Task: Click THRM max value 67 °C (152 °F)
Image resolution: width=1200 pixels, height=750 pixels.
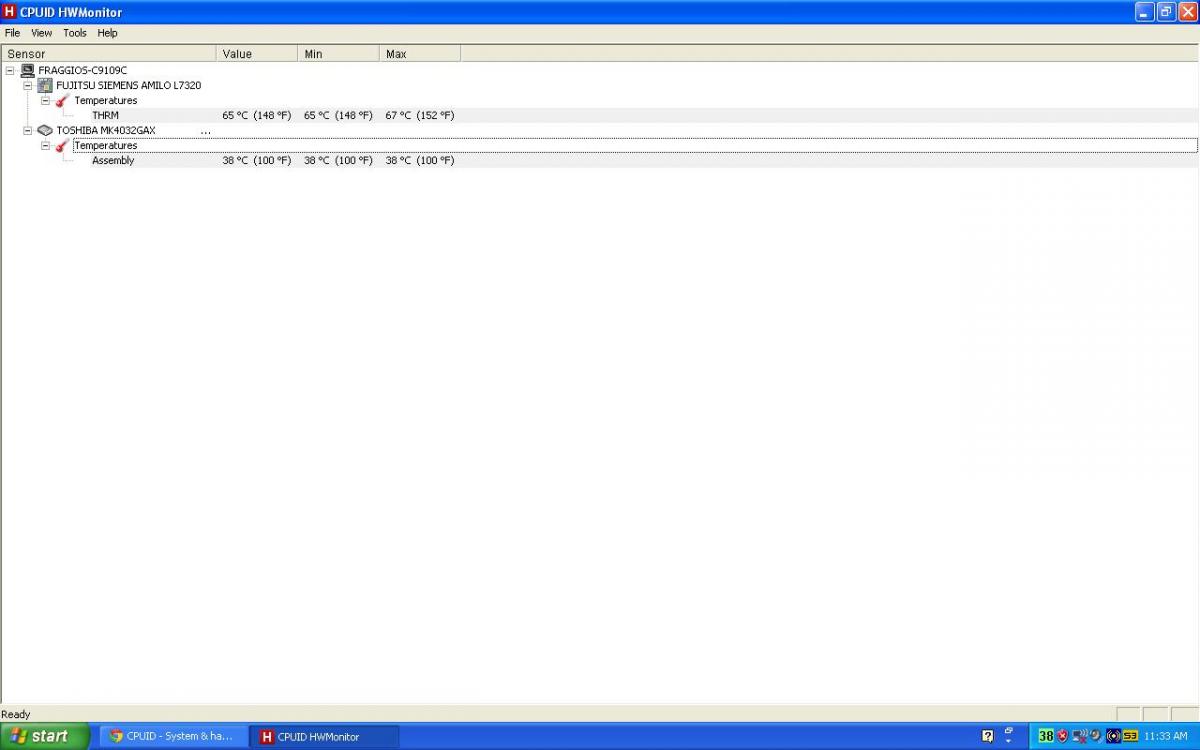Action: click(x=420, y=115)
